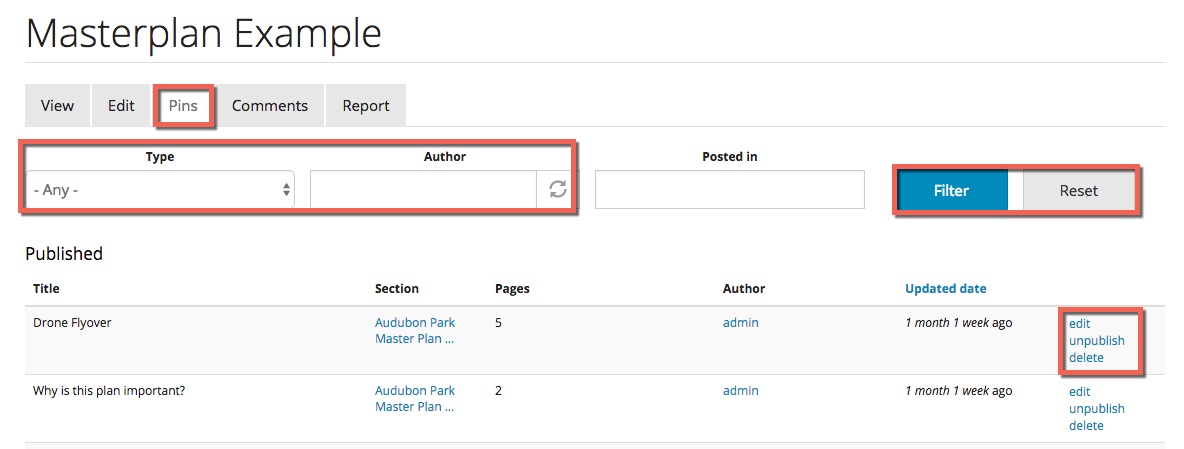Open the Edit tab
Screen dimensions: 1184x449
[x=121, y=106]
